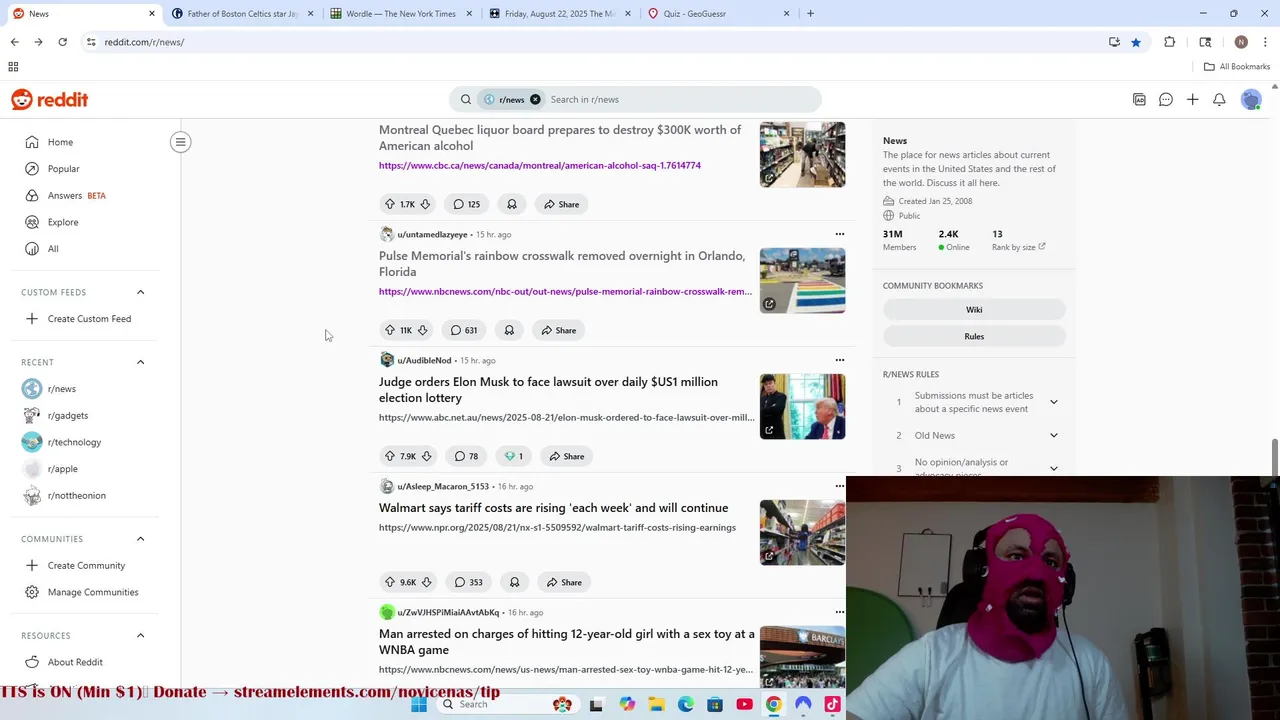Share the Walmart tariff costs post
The width and height of the screenshot is (1280, 720).
tap(564, 582)
